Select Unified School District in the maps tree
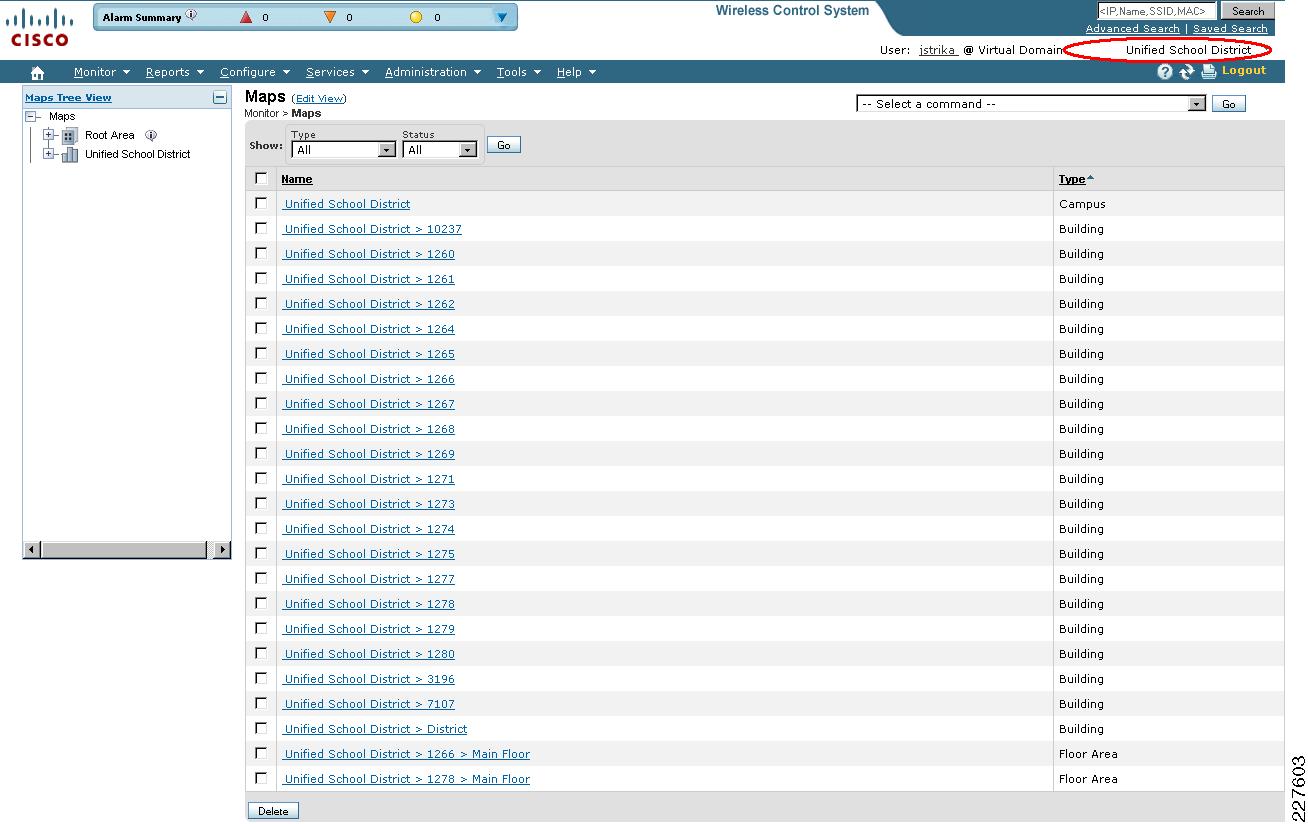Image resolution: width=1308 pixels, height=824 pixels. point(137,155)
